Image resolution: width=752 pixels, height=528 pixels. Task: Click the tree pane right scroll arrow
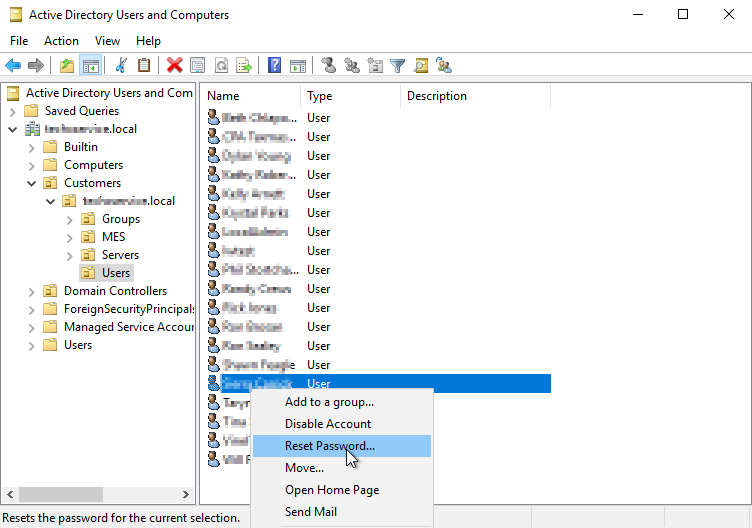point(186,494)
